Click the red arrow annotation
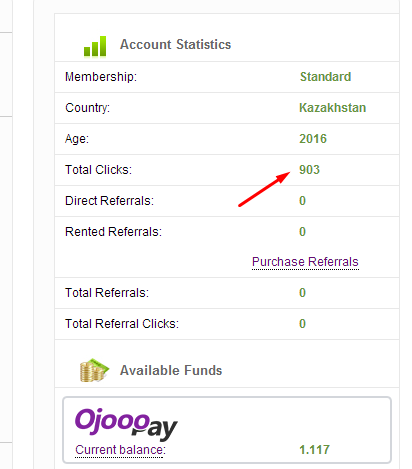The image size is (412, 469). point(264,189)
